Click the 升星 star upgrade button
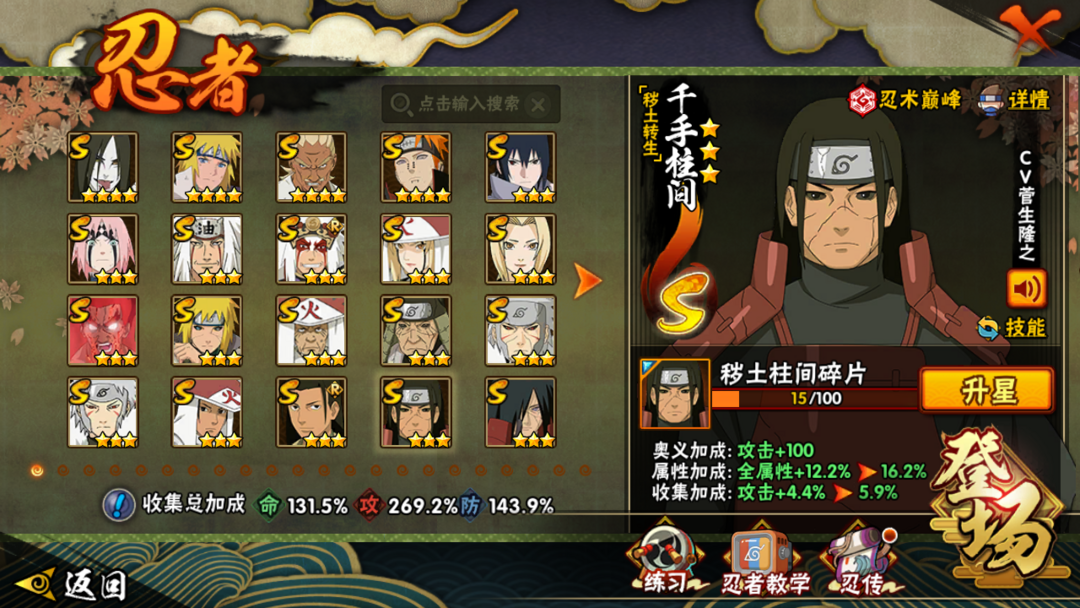1080x608 pixels. tap(986, 390)
